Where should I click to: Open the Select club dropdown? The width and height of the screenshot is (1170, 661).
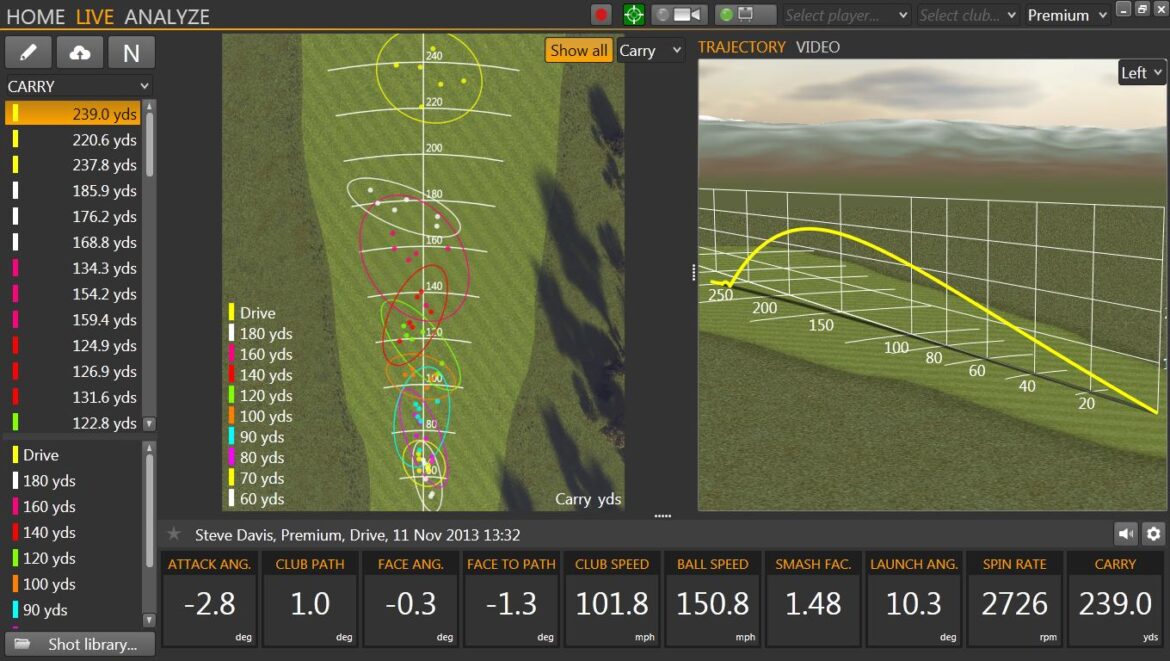point(967,15)
